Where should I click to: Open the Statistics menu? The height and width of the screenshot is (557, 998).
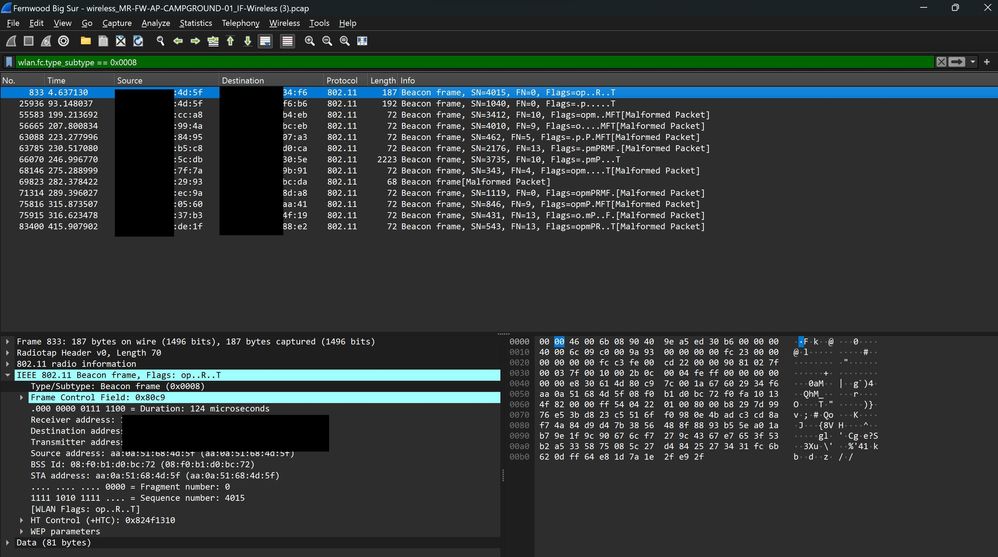point(195,23)
